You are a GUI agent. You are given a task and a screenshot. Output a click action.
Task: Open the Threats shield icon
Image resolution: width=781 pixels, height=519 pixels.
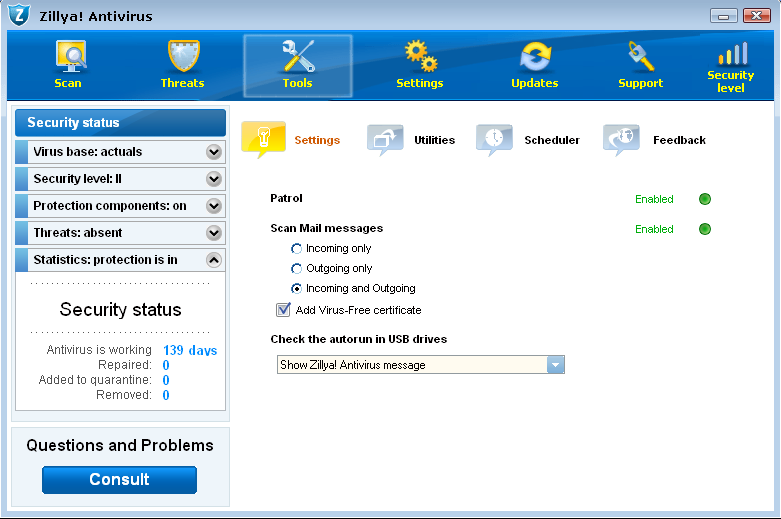(x=183, y=56)
